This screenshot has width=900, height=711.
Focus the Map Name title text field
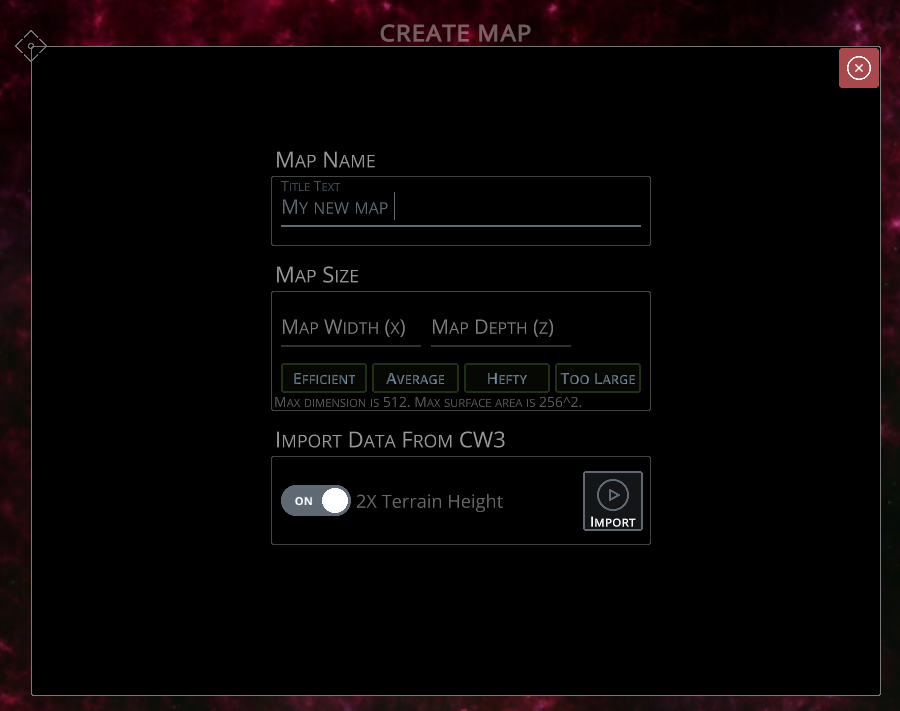460,207
